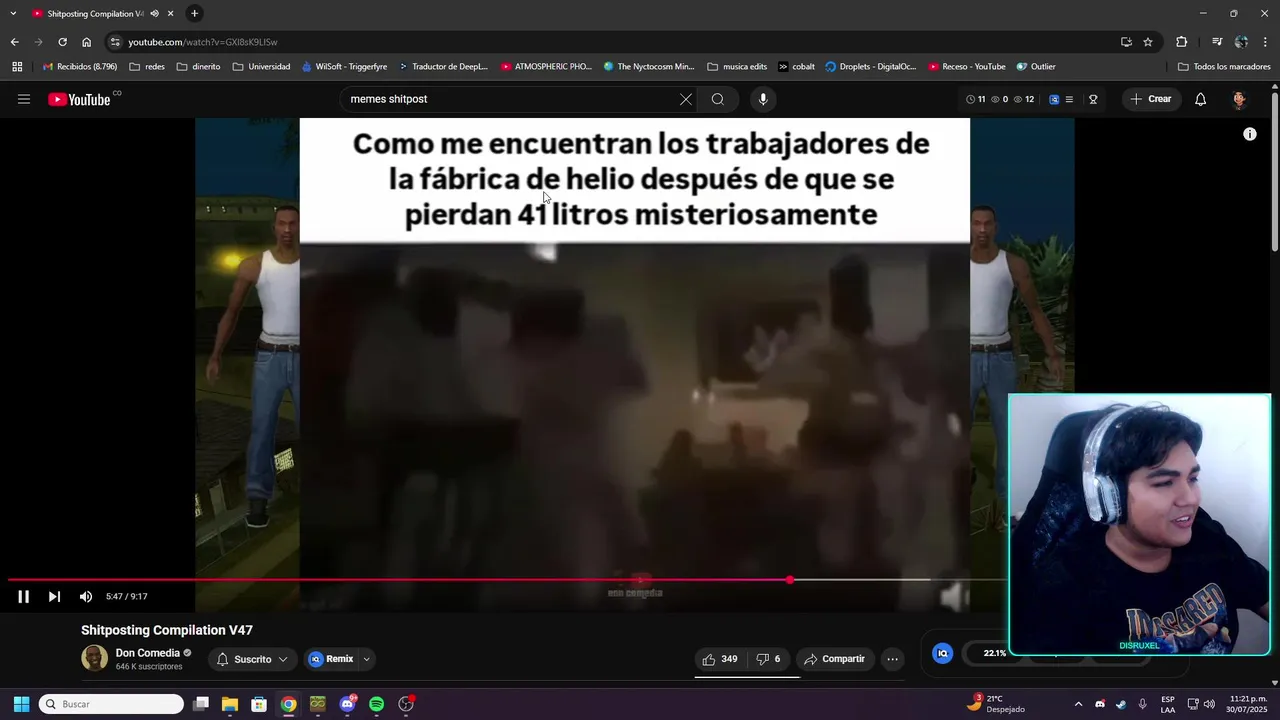Open YouTube account avatar menu
The width and height of the screenshot is (1280, 720).
pyautogui.click(x=1239, y=99)
